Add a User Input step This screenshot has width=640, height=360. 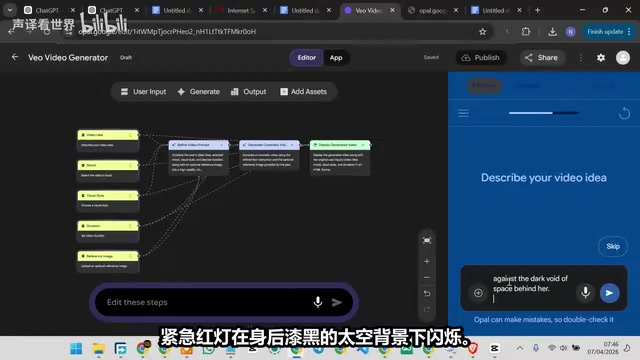[143, 92]
